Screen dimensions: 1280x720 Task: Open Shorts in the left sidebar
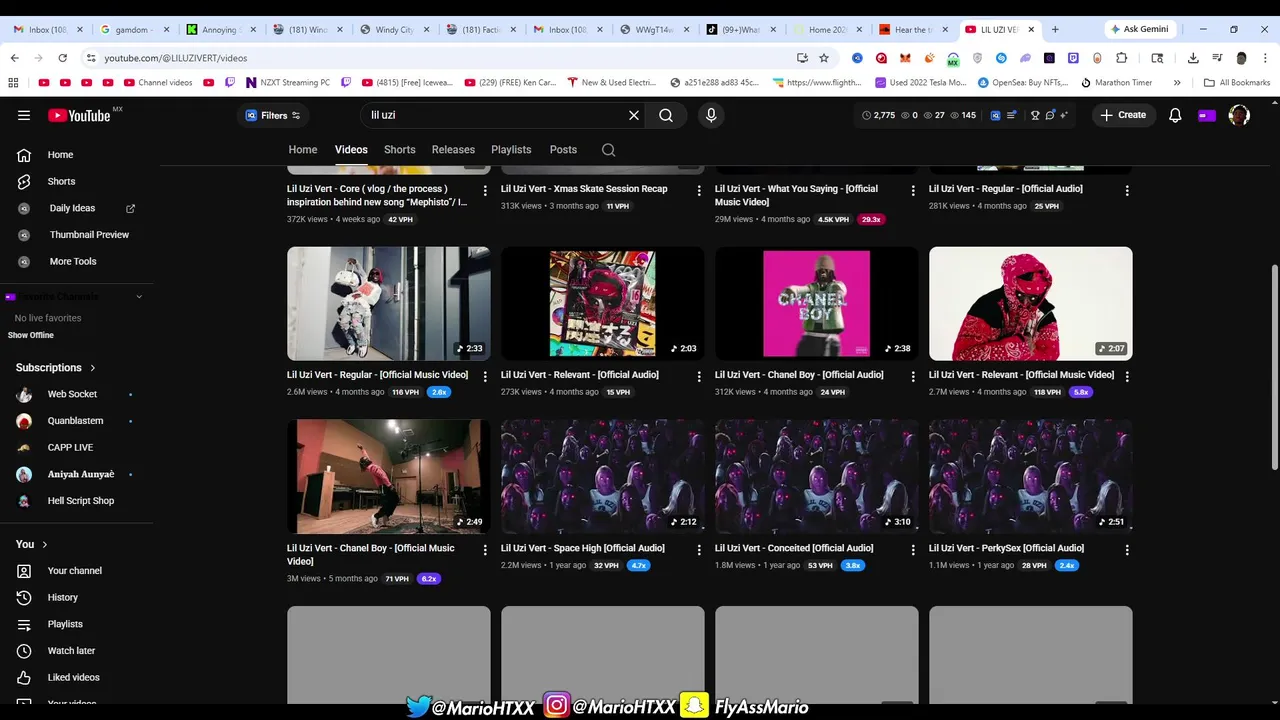(77, 182)
